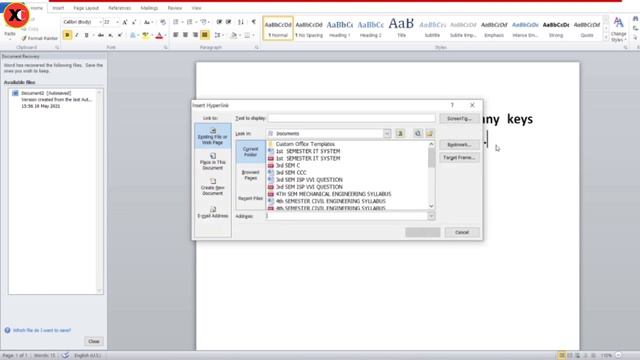Click the Borders icon
This screenshot has height=360, width=640.
247,36
